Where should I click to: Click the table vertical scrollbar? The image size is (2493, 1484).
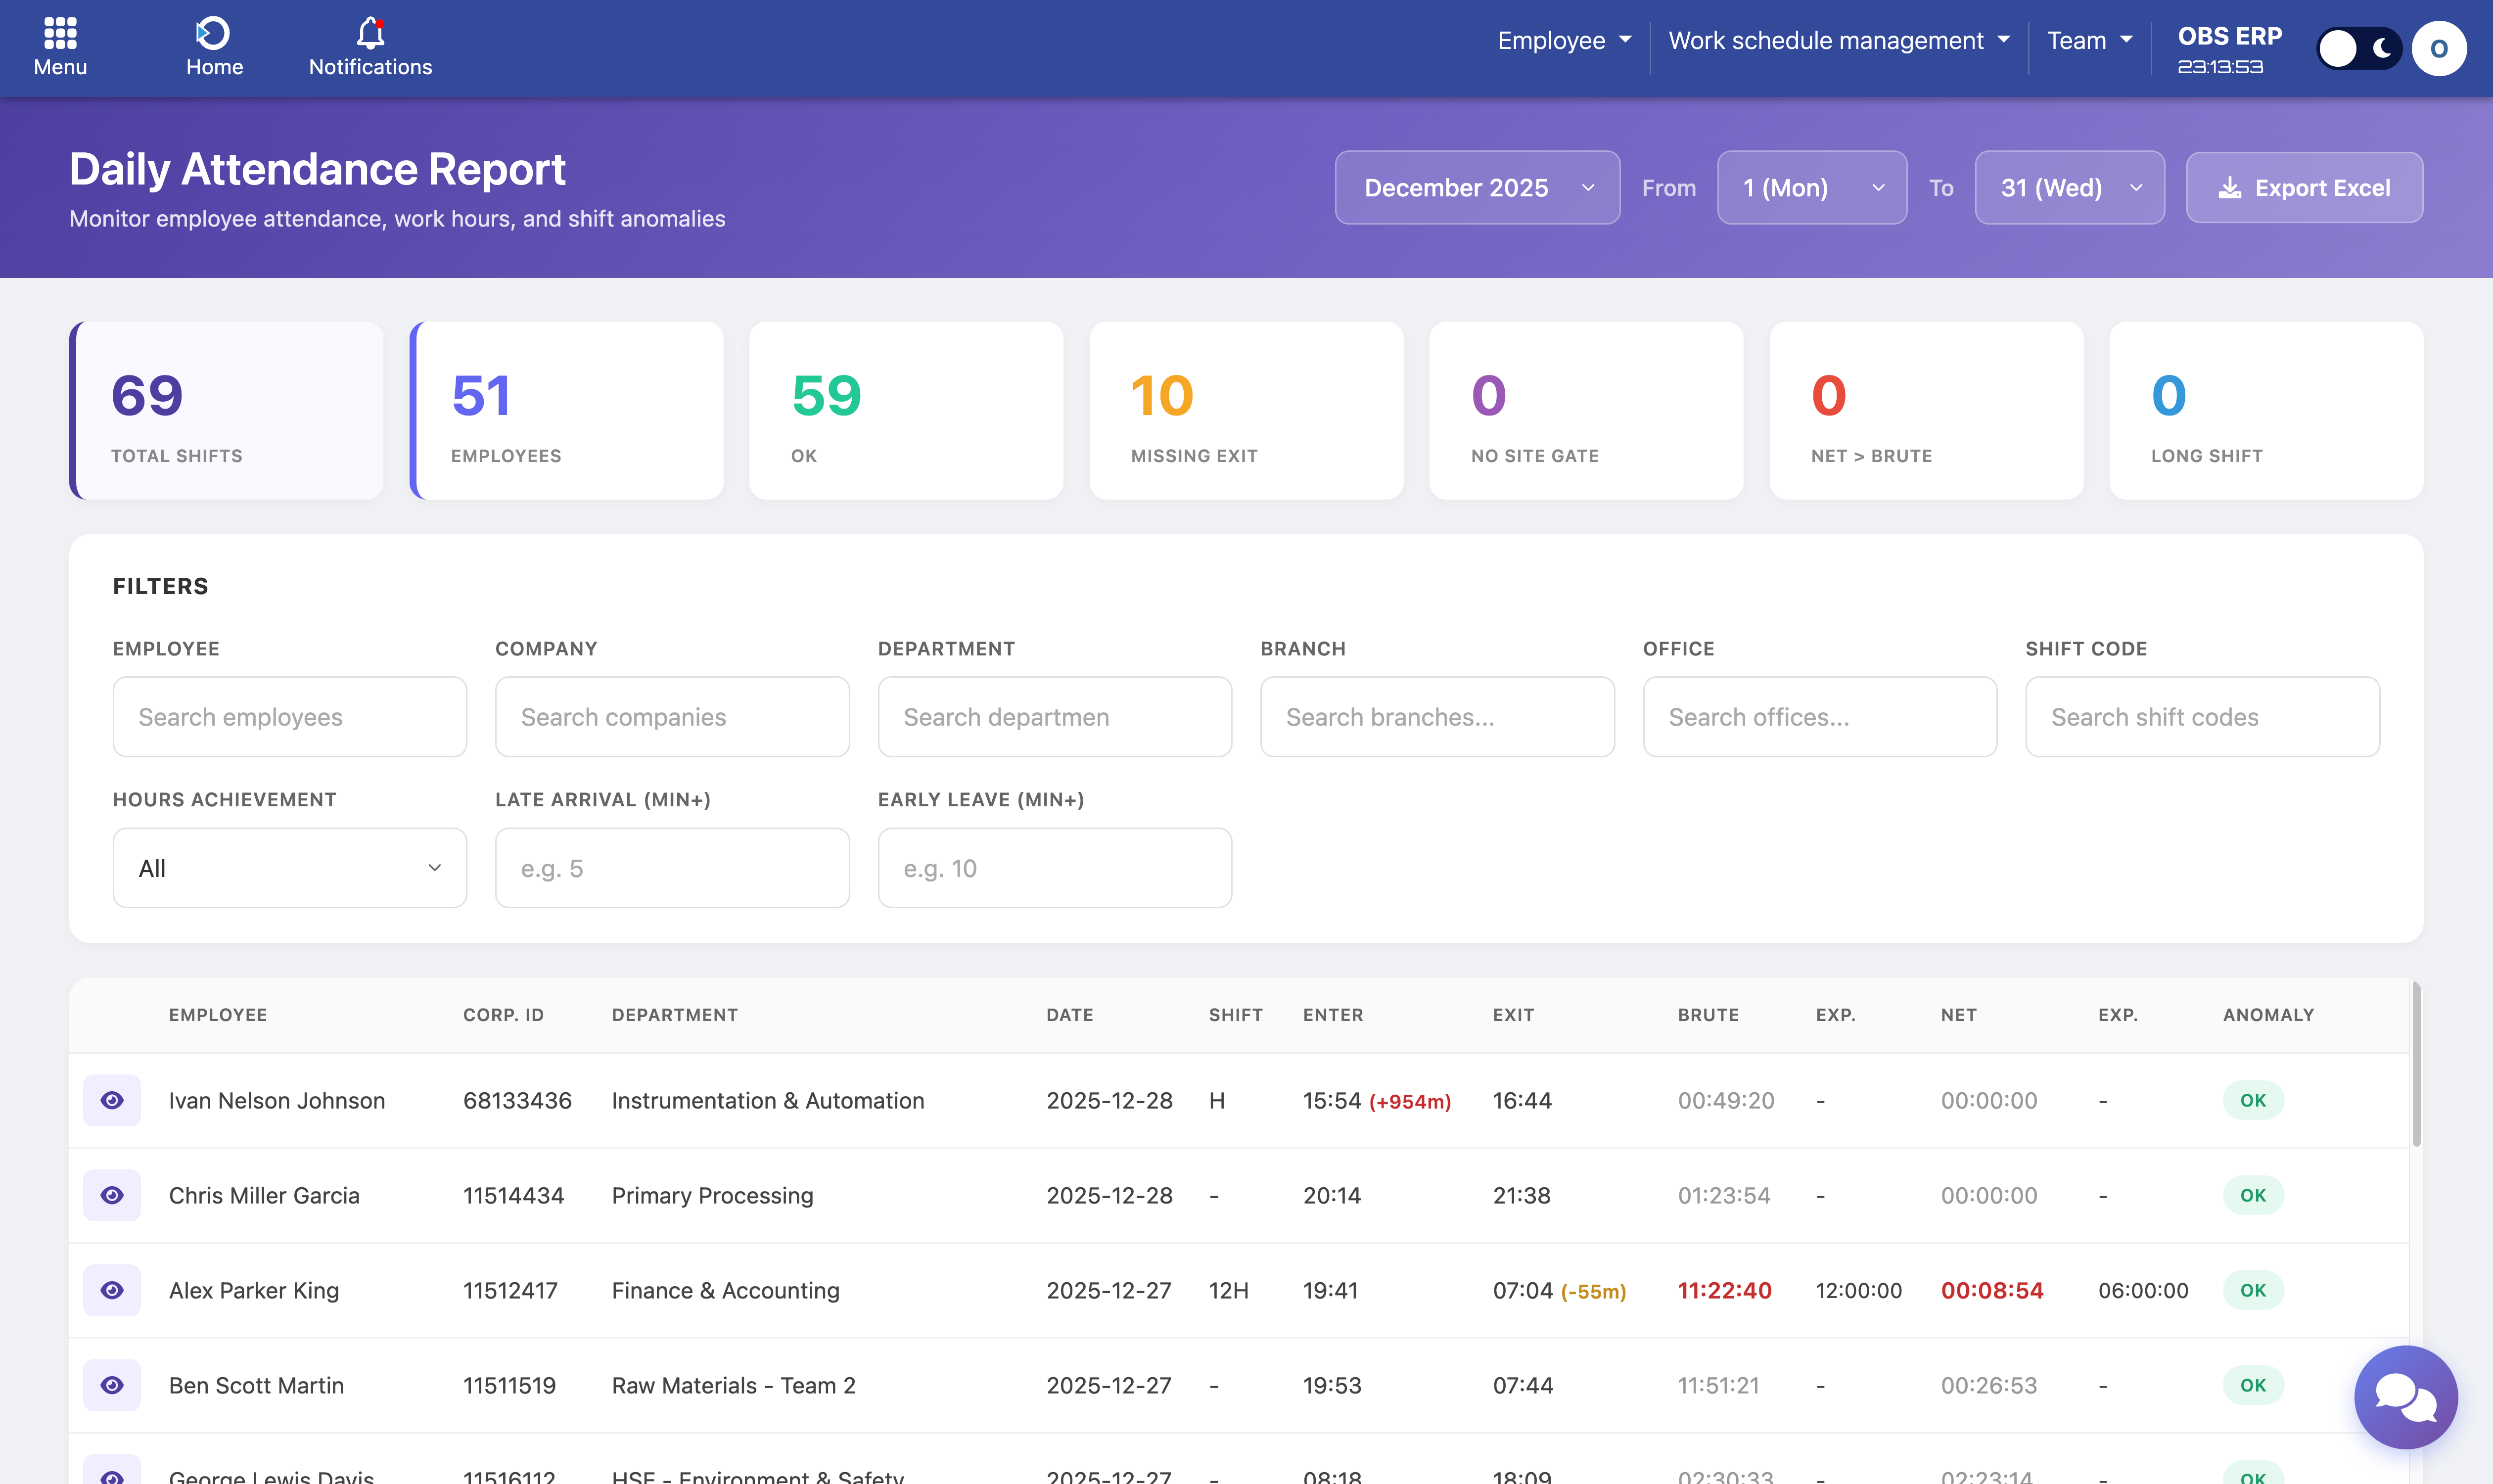2416,1065
